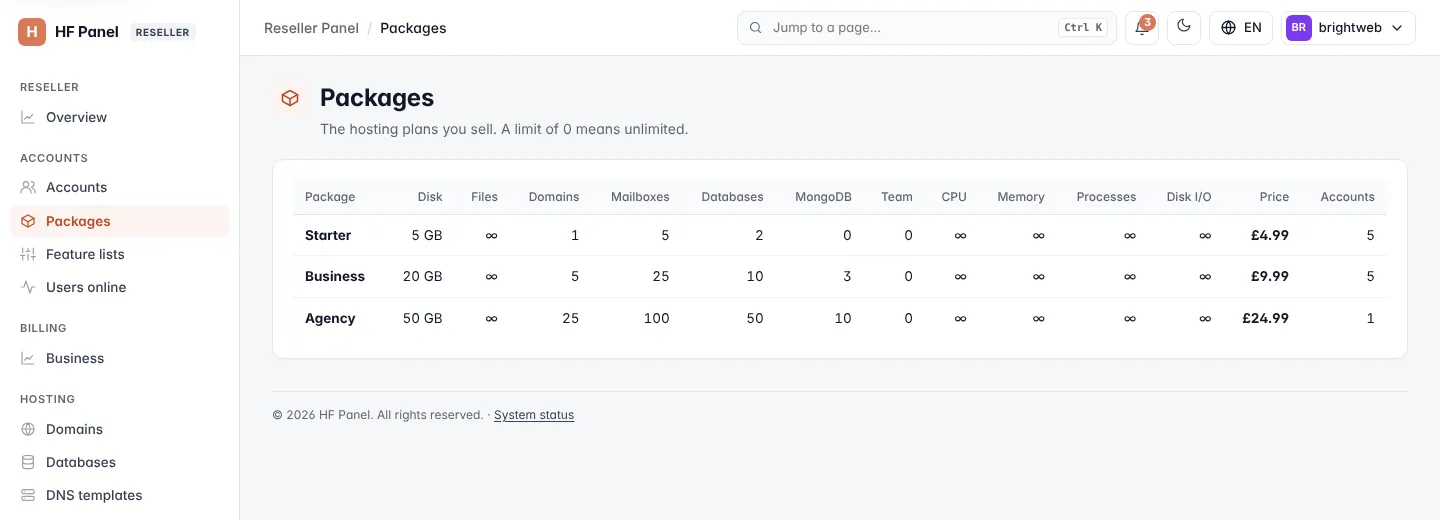The width and height of the screenshot is (1440, 520).
Task: Click the Reseller Panel breadcrumb
Action: 311,28
